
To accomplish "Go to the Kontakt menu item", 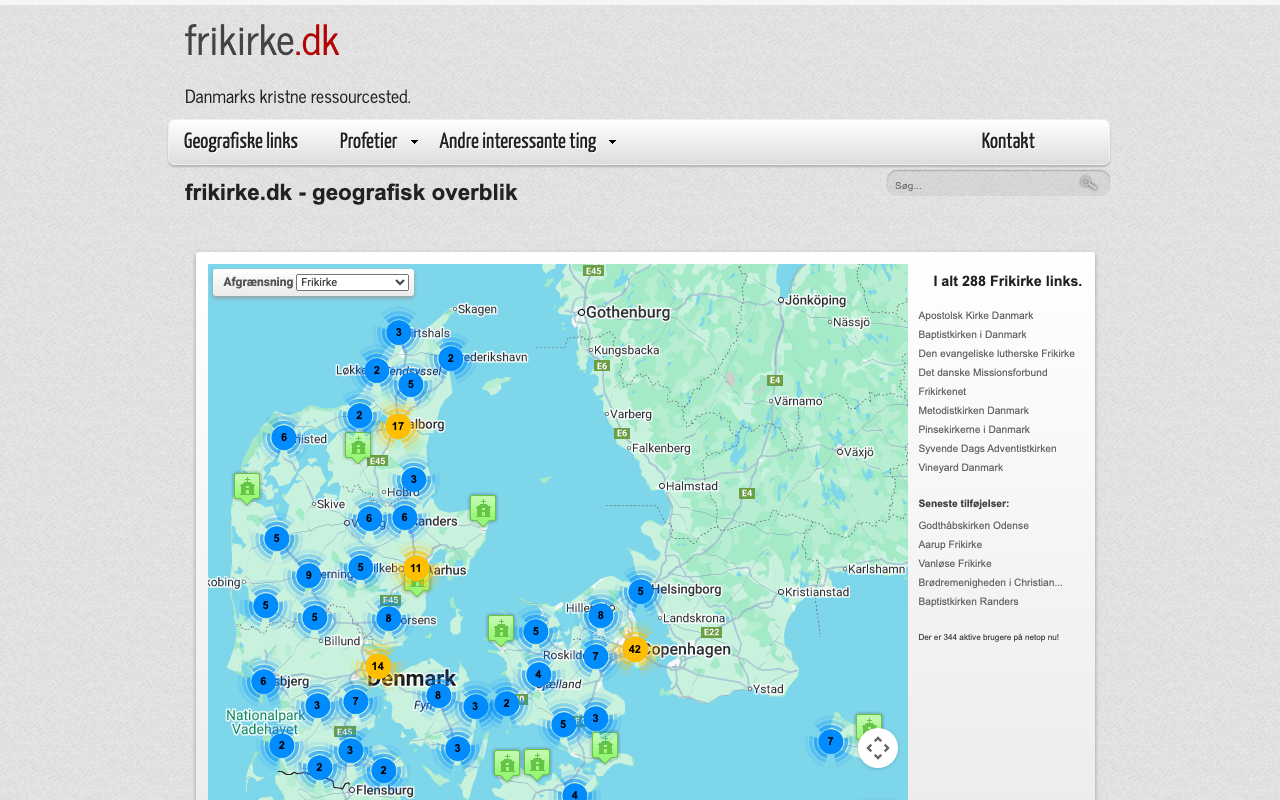I will point(1007,142).
